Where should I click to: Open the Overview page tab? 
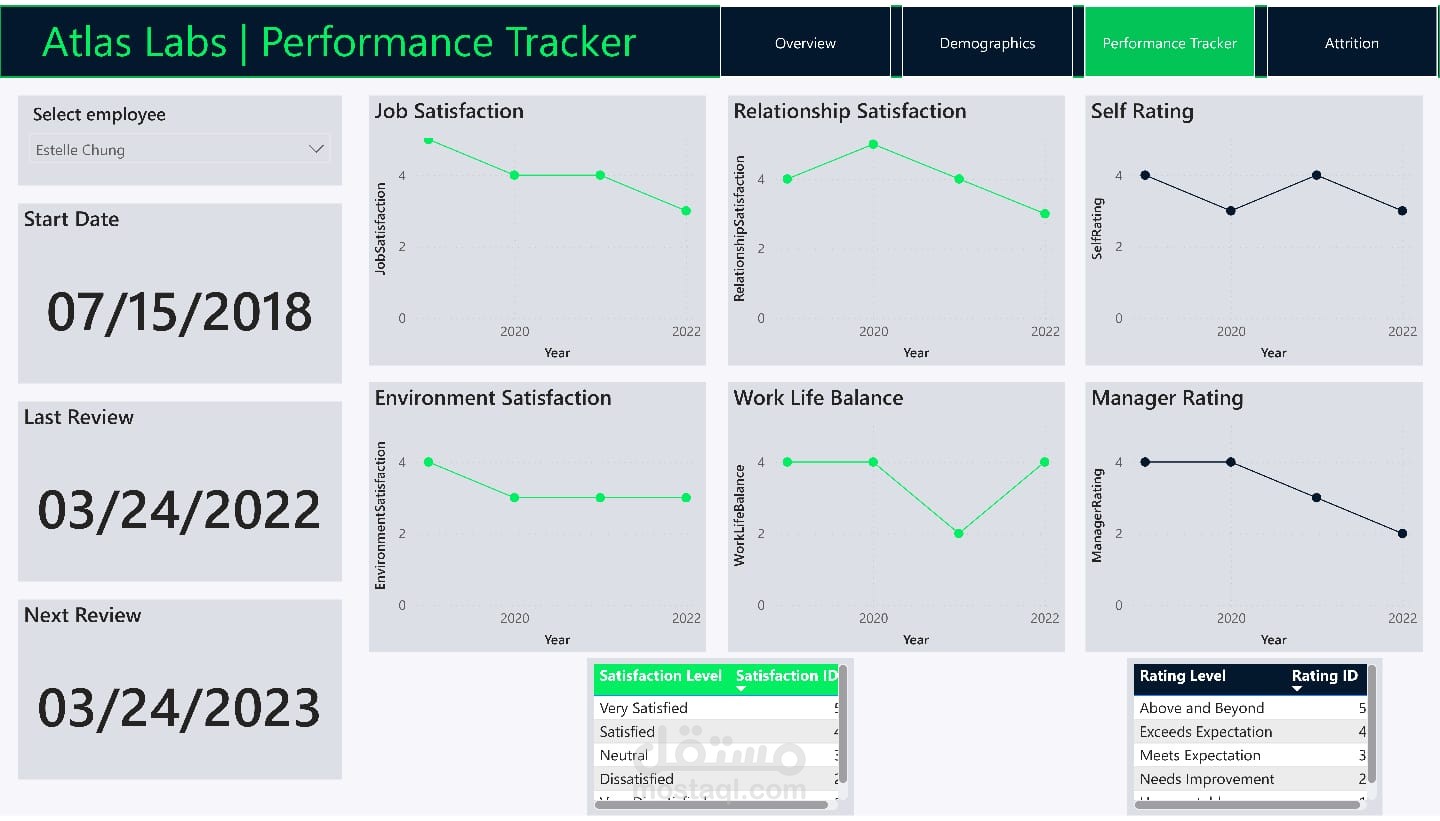click(x=805, y=42)
